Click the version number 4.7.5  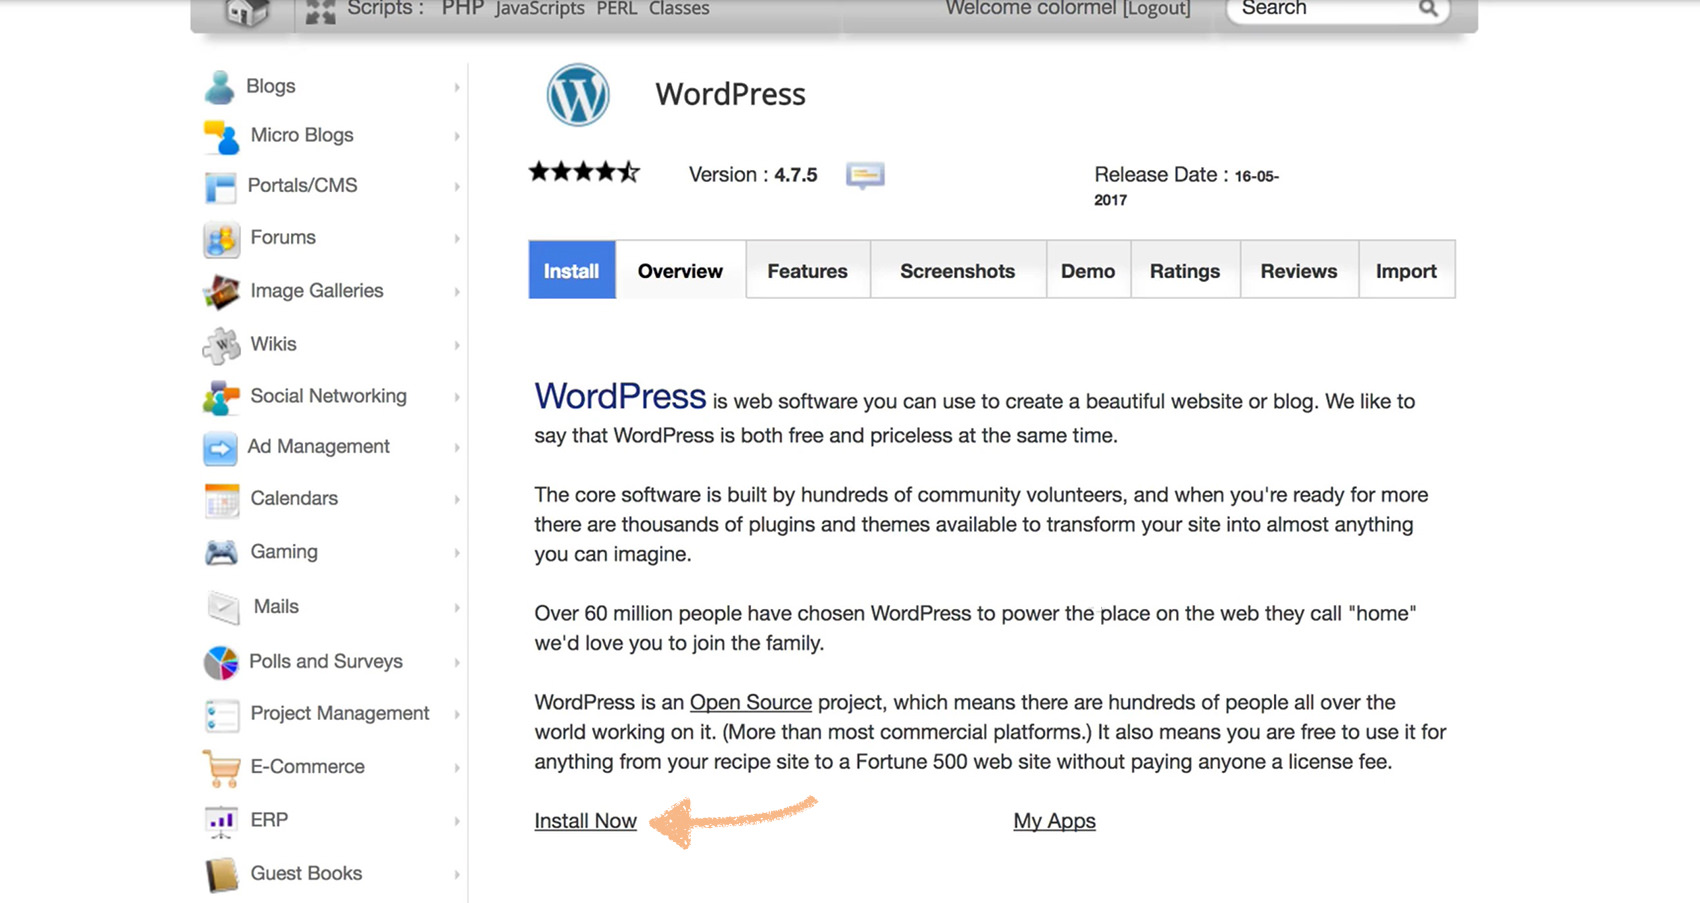[x=796, y=175]
